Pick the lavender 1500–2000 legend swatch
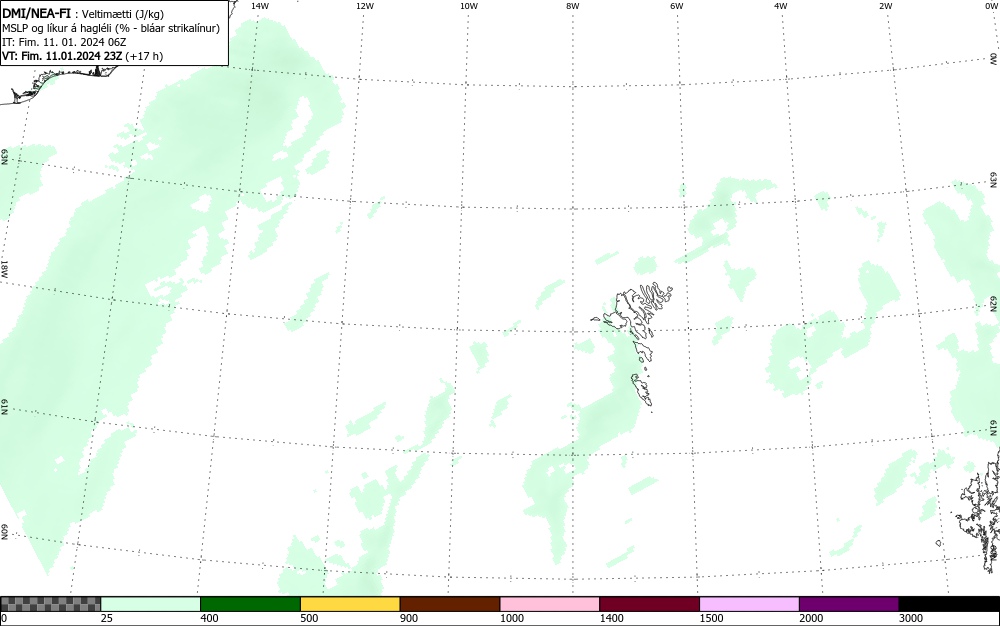 749,604
